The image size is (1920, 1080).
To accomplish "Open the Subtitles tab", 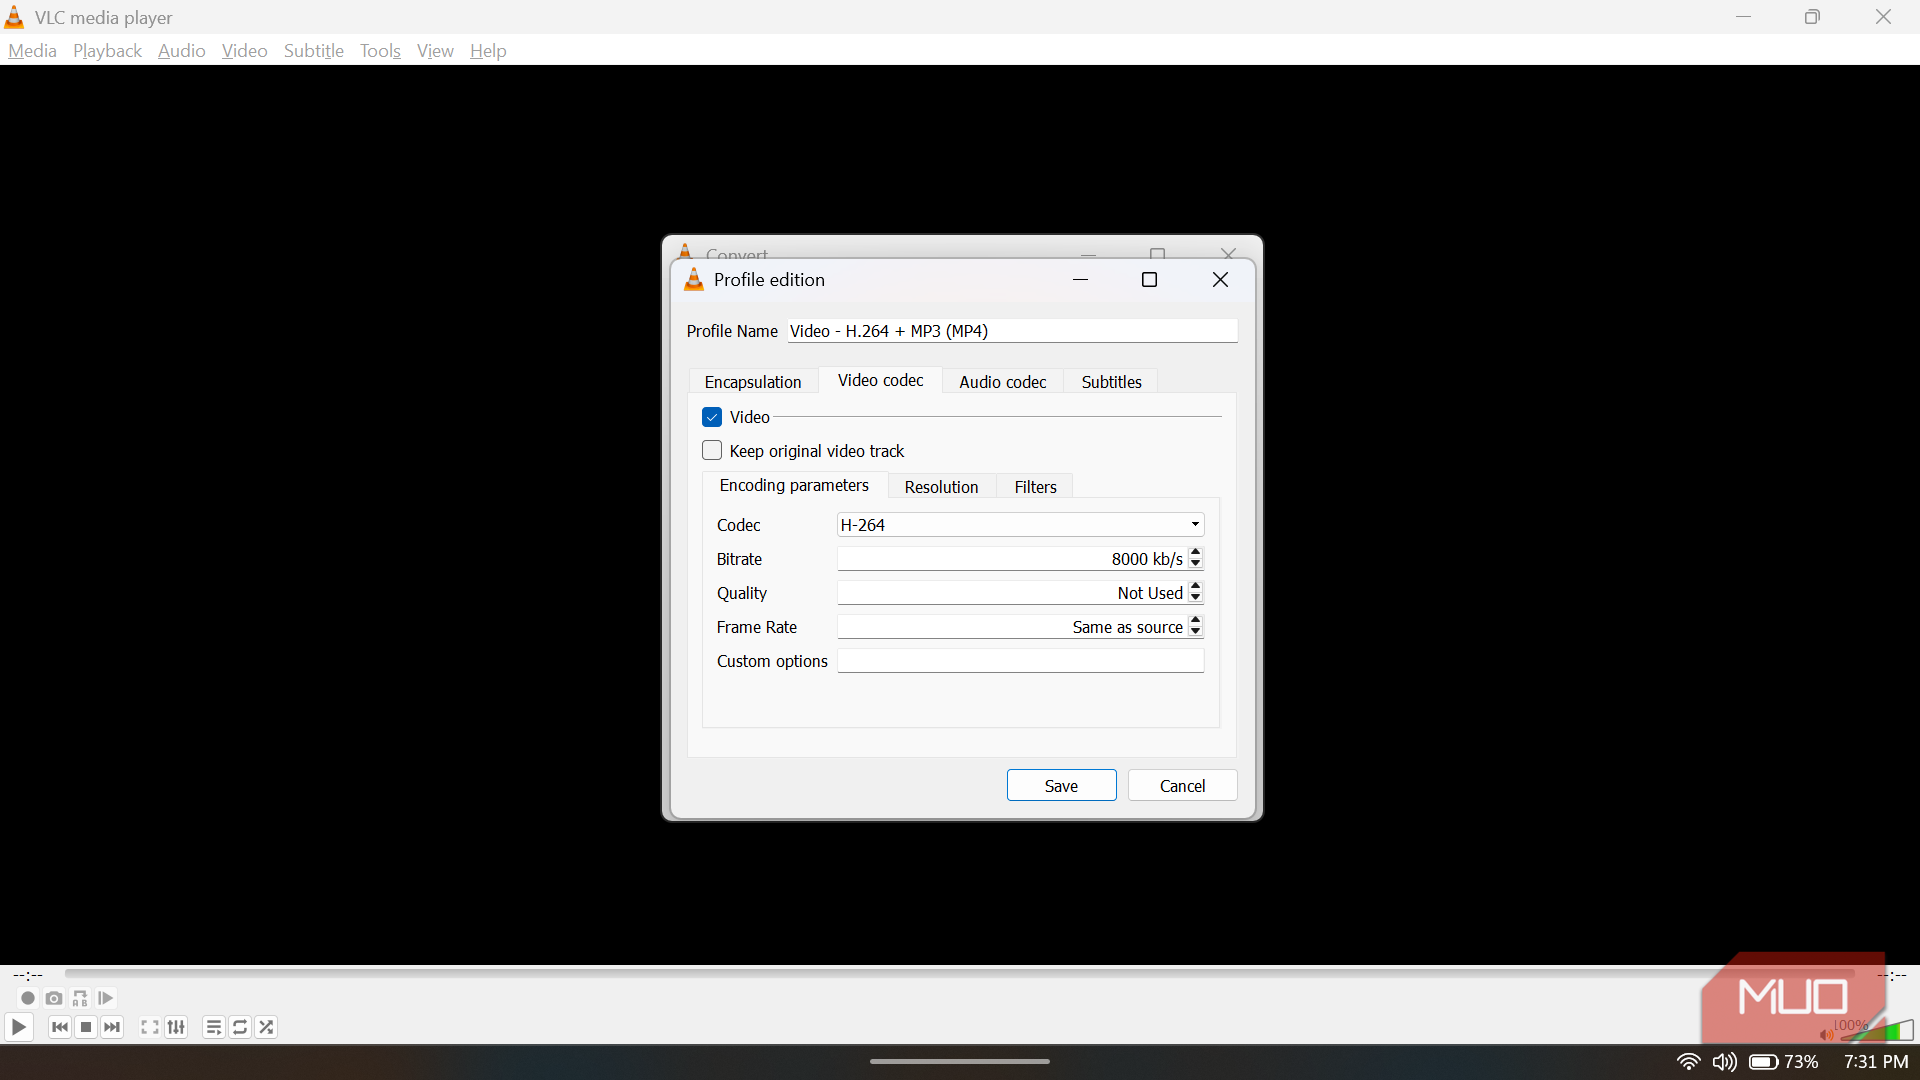I will (1111, 382).
